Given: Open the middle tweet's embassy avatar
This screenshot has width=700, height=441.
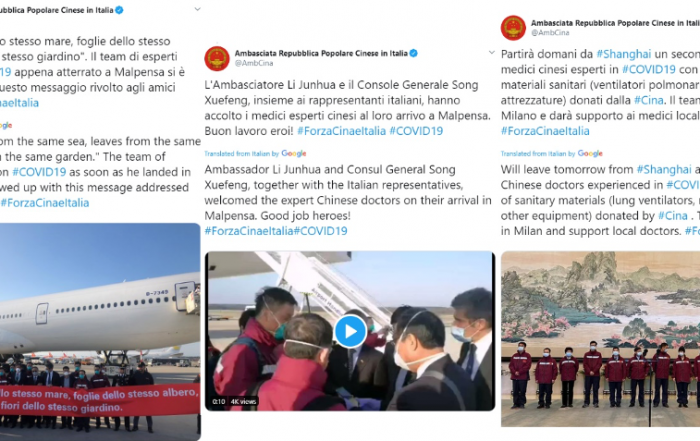Looking at the screenshot, I should tap(217, 58).
